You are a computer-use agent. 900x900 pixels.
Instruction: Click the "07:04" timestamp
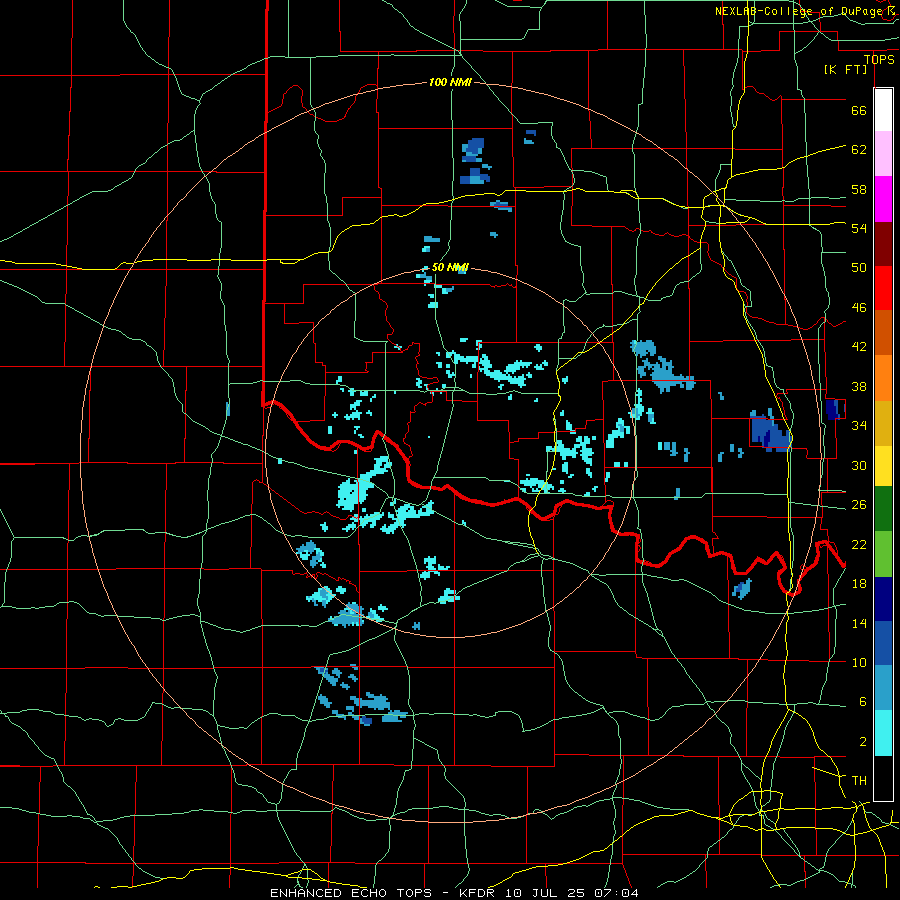pyautogui.click(x=616, y=893)
